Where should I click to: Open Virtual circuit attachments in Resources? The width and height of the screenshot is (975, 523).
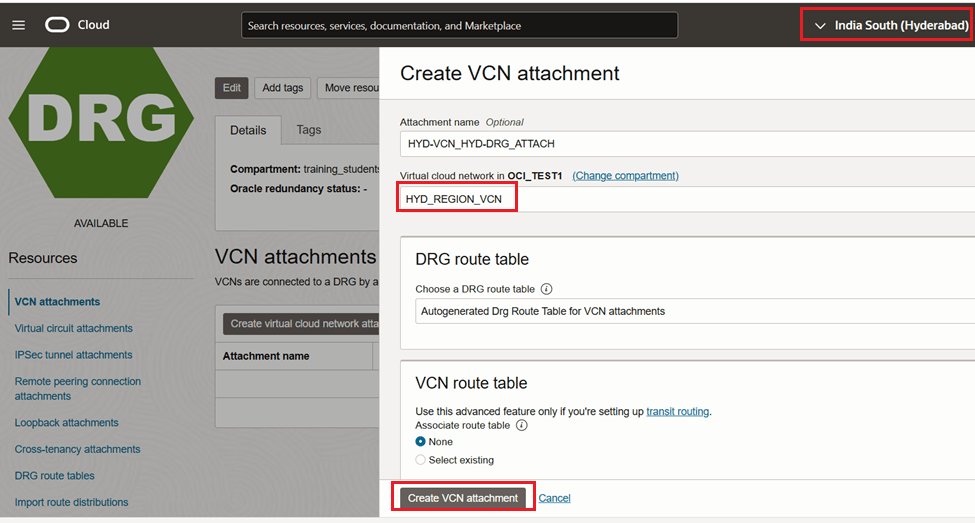point(74,328)
